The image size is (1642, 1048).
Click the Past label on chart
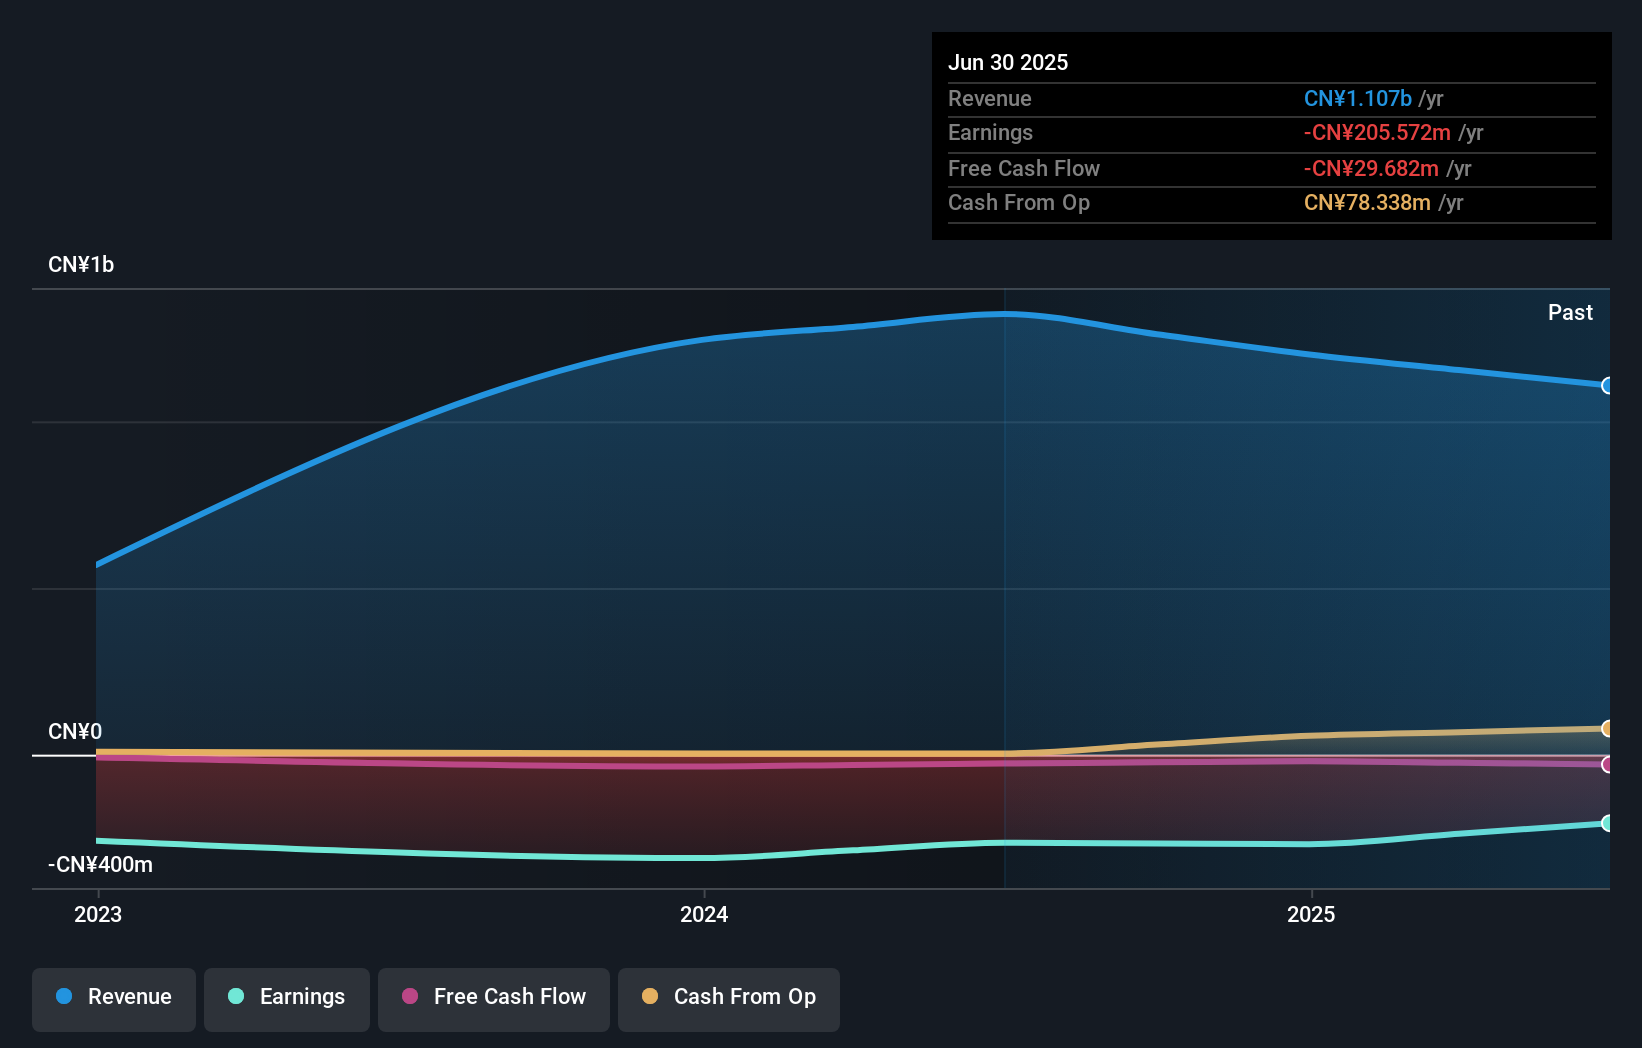pyautogui.click(x=1570, y=313)
